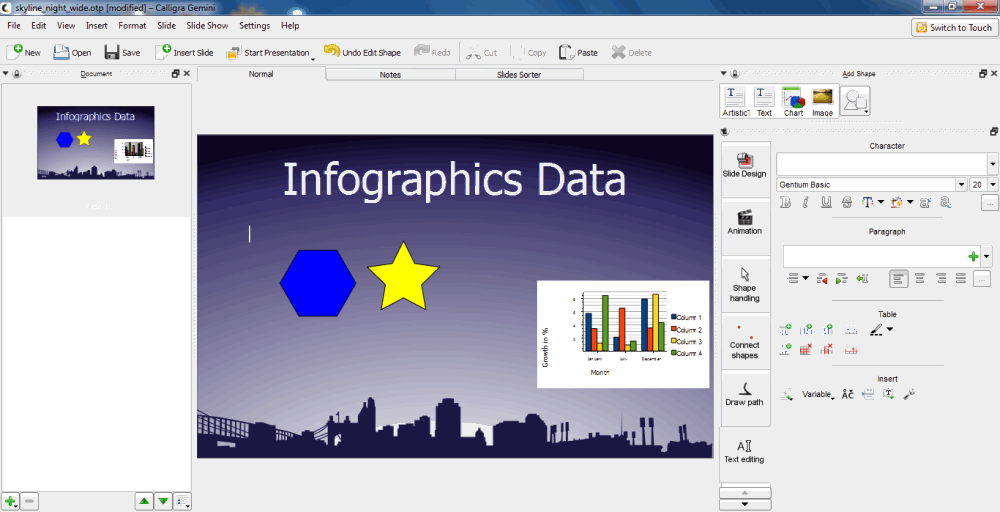Add an Artistic Text shape
1000x512 pixels.
click(735, 102)
